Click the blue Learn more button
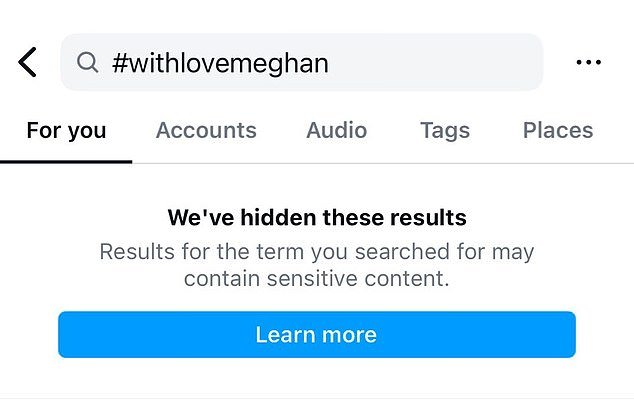The height and width of the screenshot is (404, 634). [x=317, y=334]
